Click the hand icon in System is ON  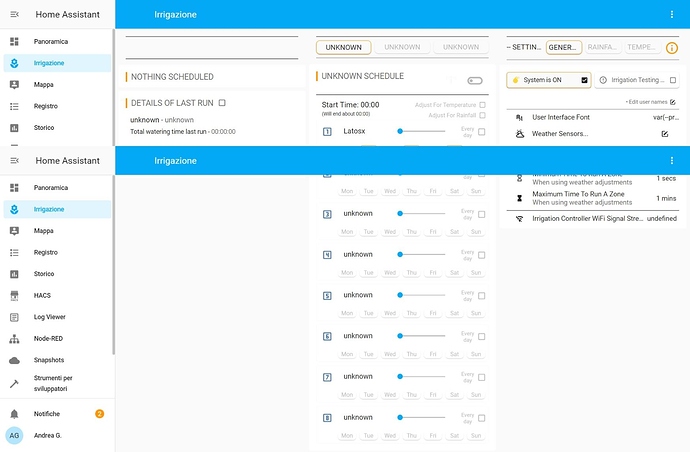click(x=516, y=80)
